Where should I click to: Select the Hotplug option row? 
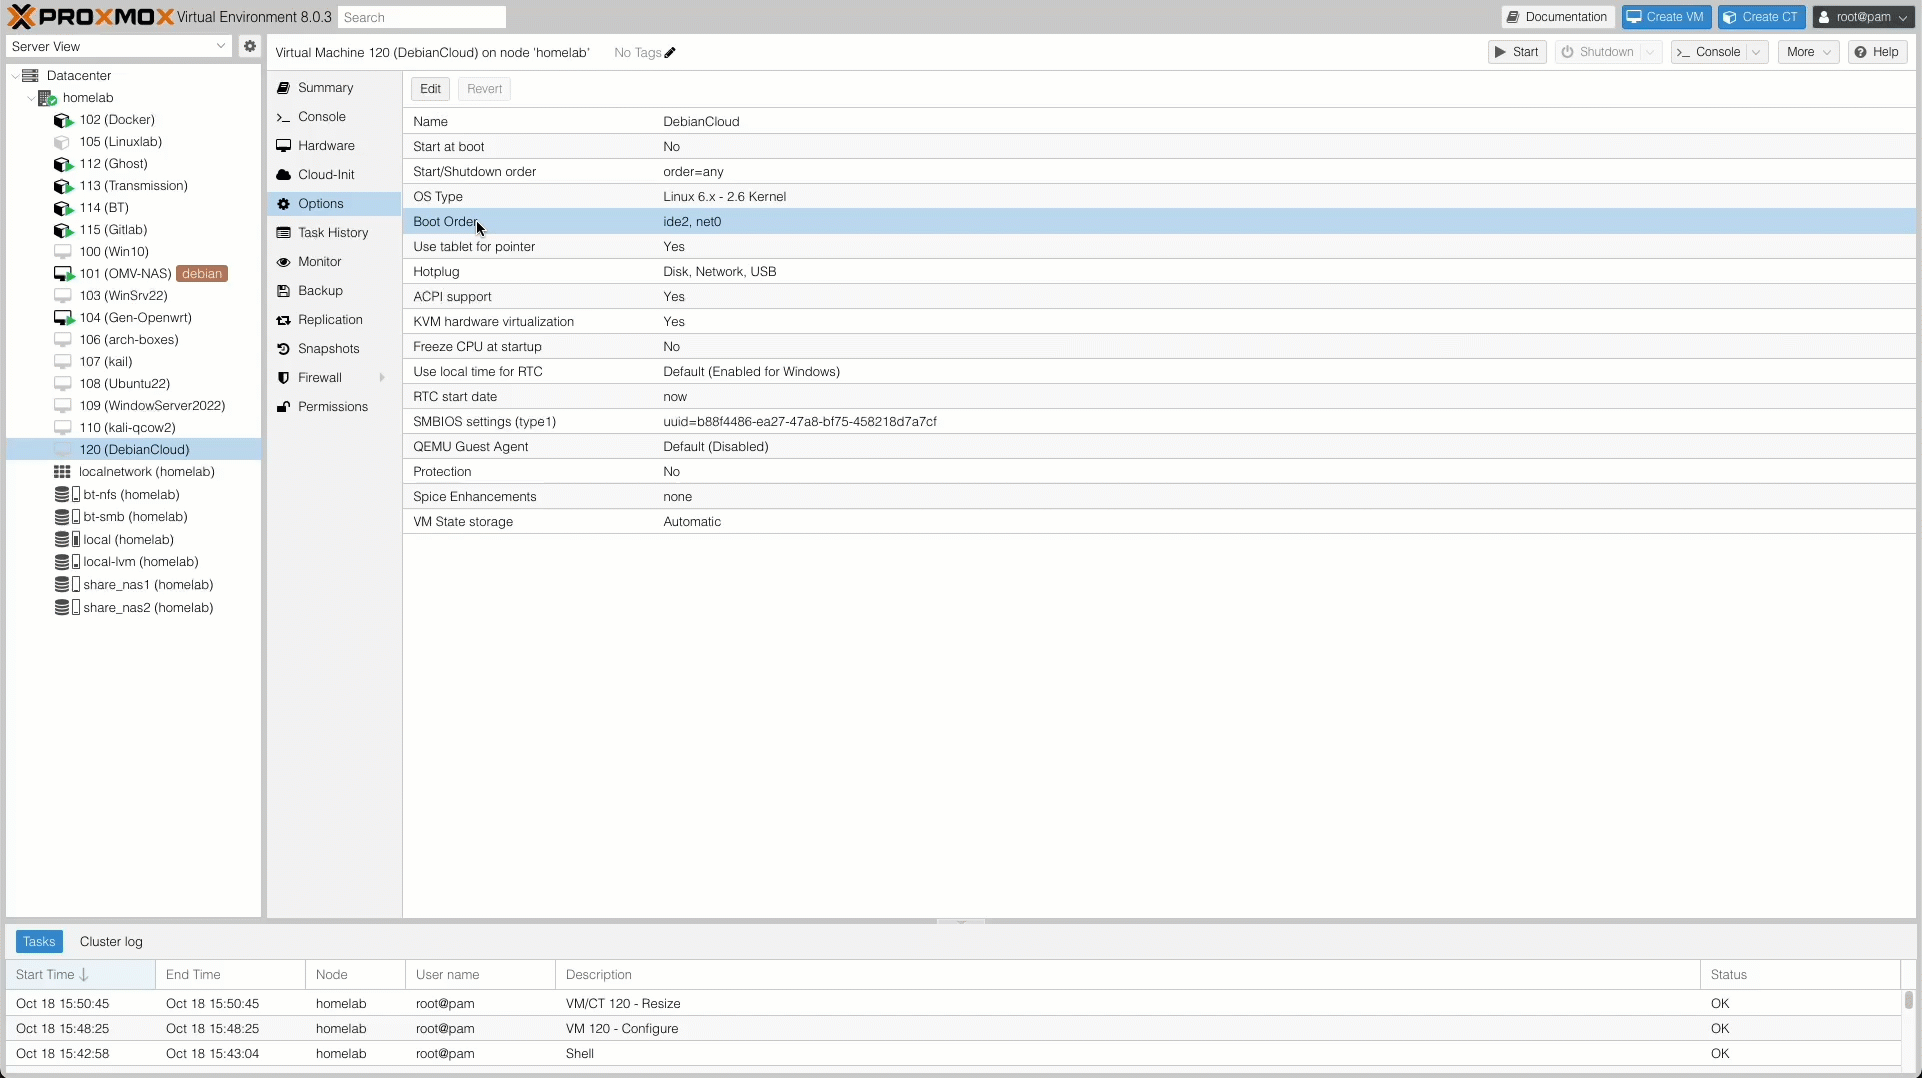1159,272
